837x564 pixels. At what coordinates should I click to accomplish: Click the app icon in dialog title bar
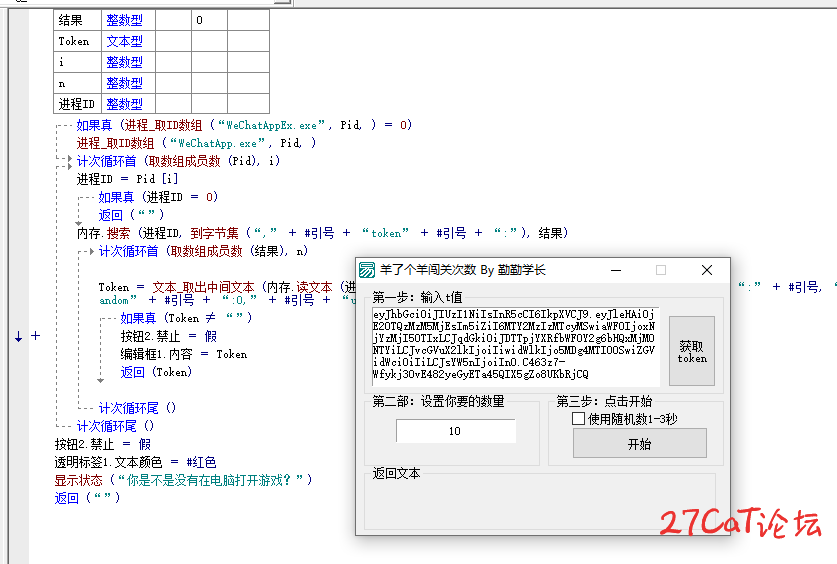click(x=367, y=270)
